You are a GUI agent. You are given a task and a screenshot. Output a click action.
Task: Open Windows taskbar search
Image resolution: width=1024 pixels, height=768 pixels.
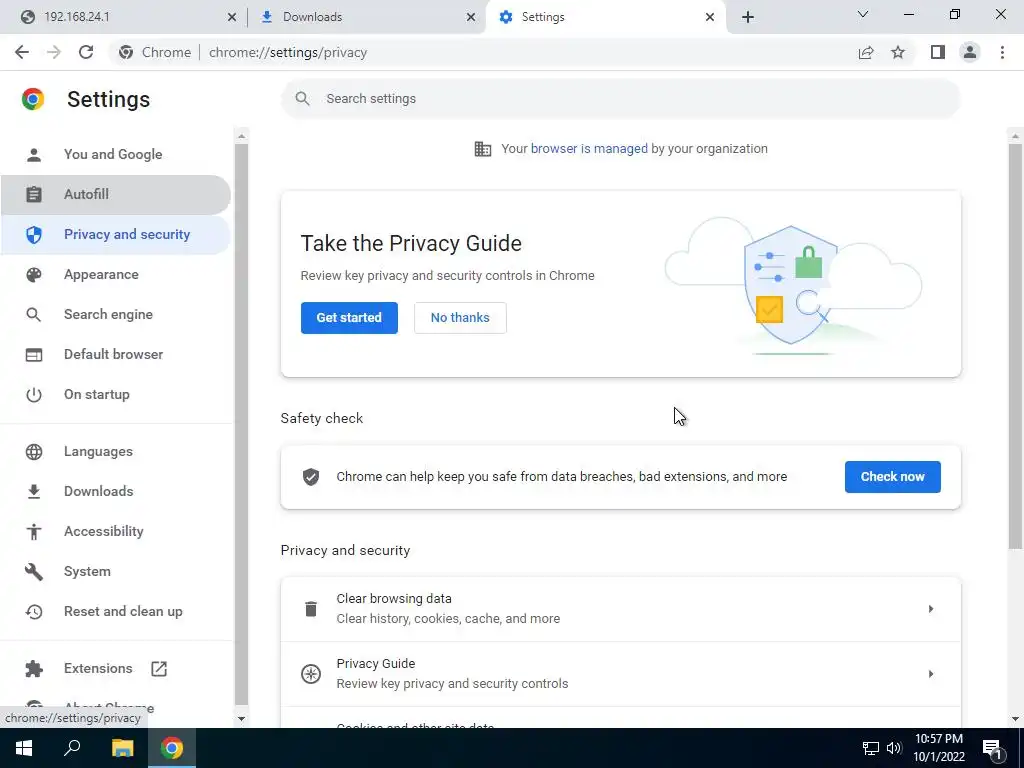point(72,748)
